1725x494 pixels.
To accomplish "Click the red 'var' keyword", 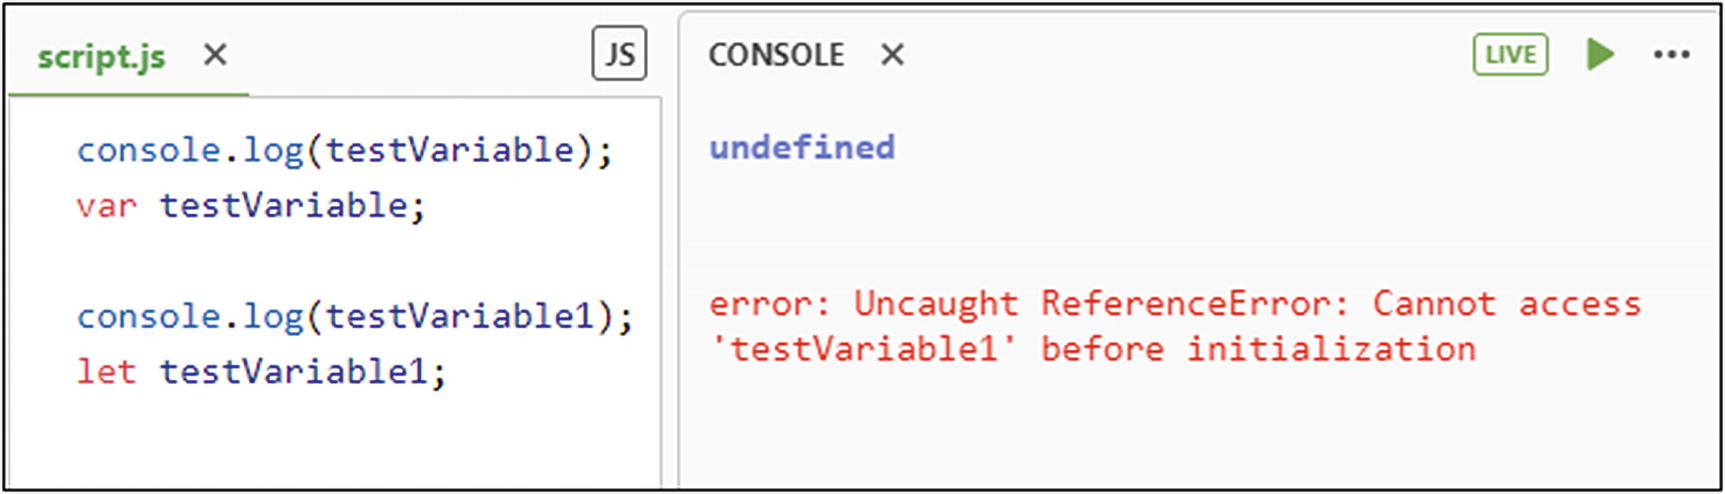I will (106, 207).
